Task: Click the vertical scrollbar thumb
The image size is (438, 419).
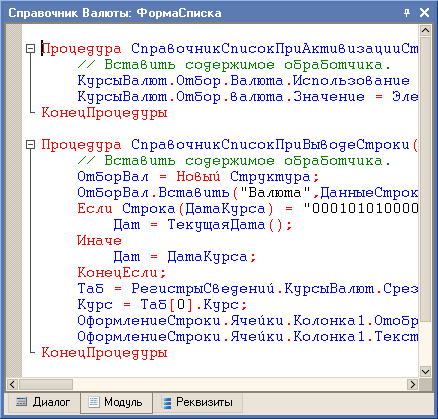Action: (425, 179)
